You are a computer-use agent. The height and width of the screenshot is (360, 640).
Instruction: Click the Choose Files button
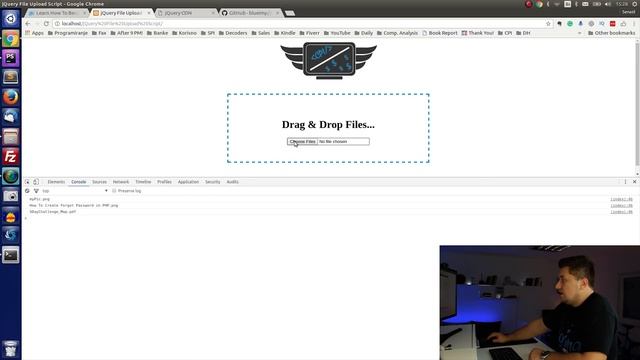(x=302, y=141)
